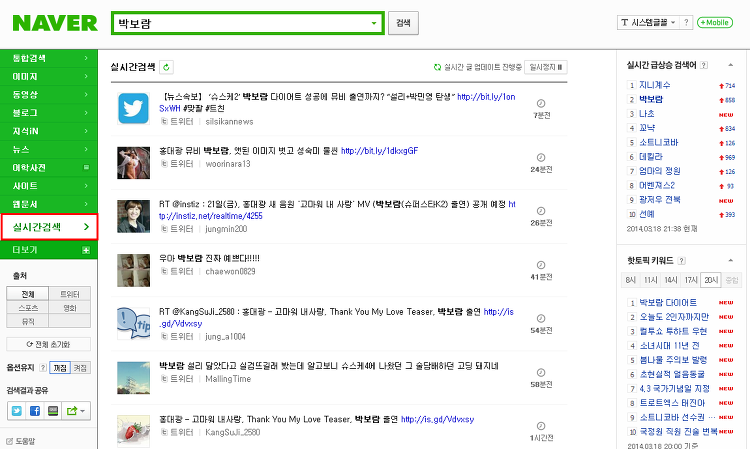Refresh the real-time search results icon
Image resolution: width=750 pixels, height=449 pixels.
[166, 67]
